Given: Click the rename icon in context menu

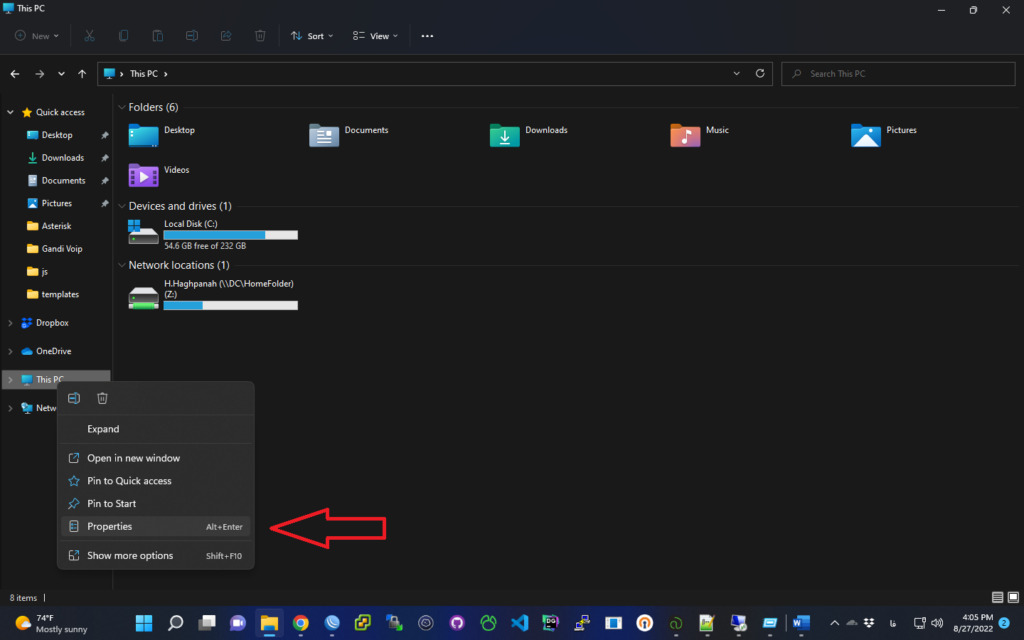Looking at the screenshot, I should click(74, 398).
